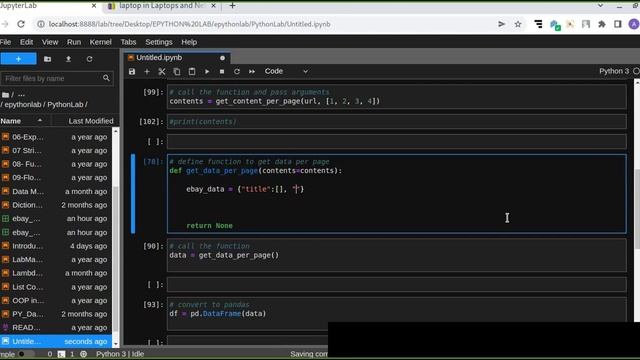Open file 07 Stri... in file list
The height and width of the screenshot is (360, 640).
(56, 151)
